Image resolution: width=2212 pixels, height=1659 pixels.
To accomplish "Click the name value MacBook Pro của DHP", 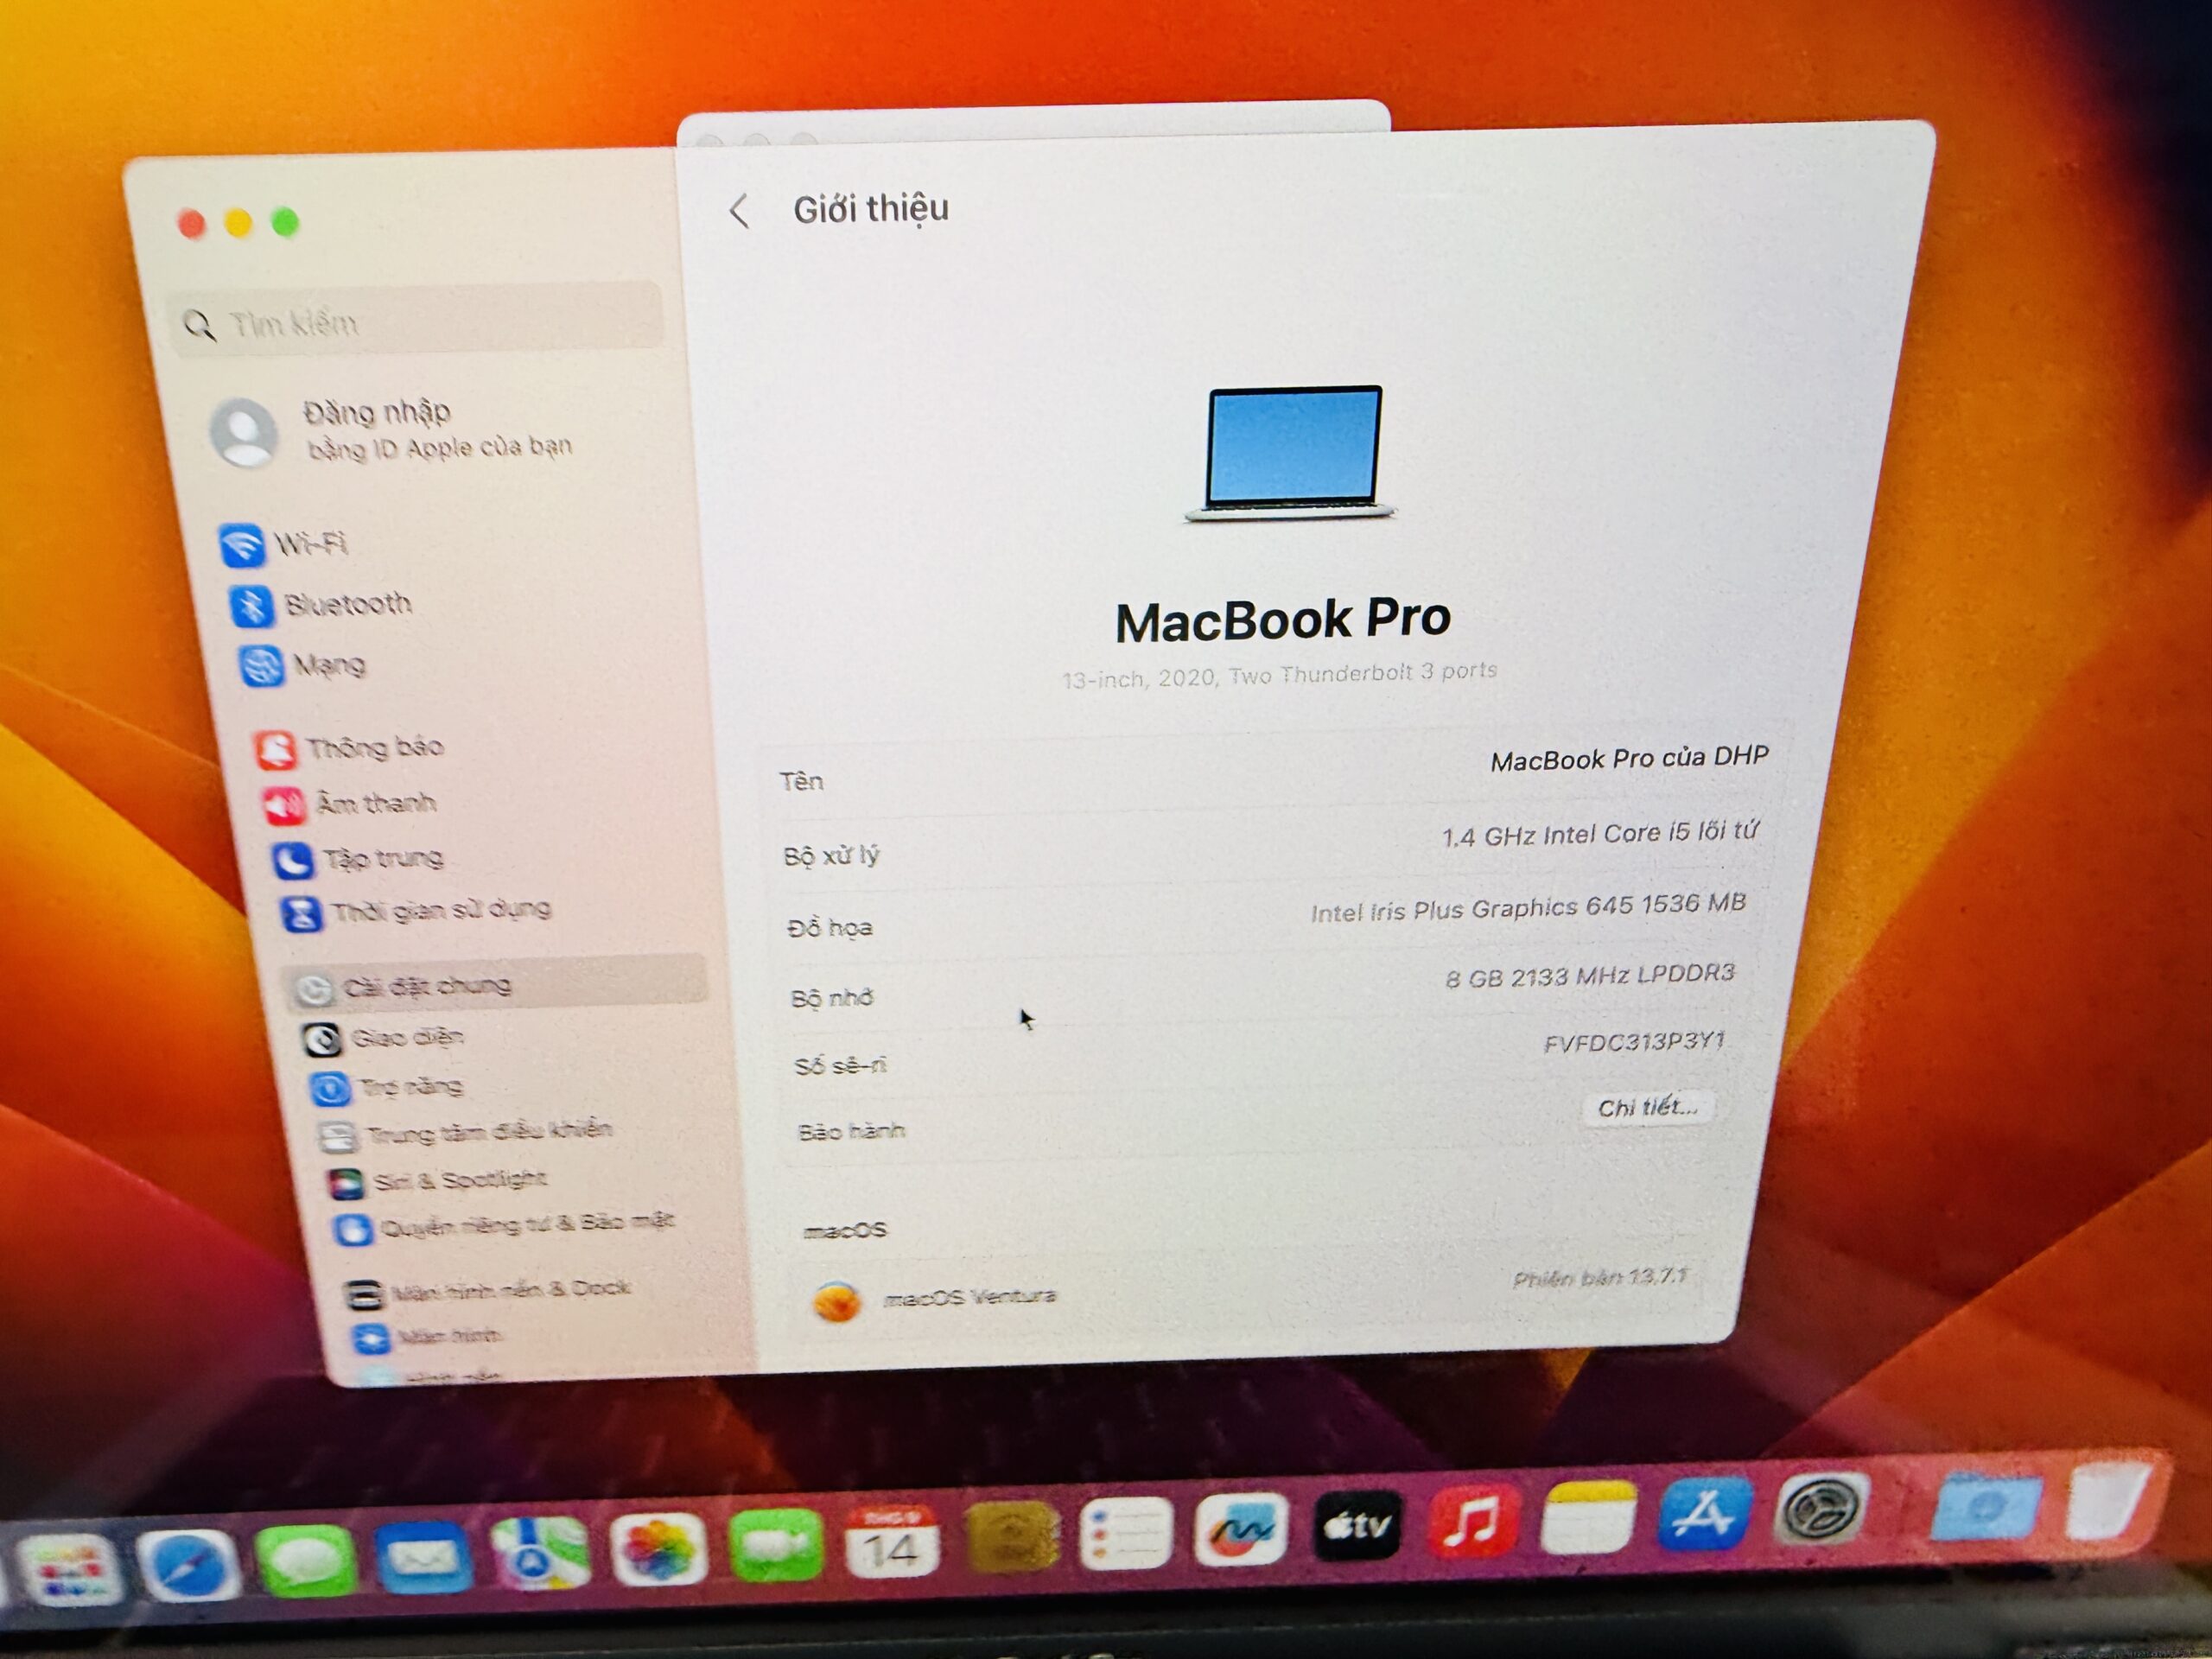I will [1629, 759].
